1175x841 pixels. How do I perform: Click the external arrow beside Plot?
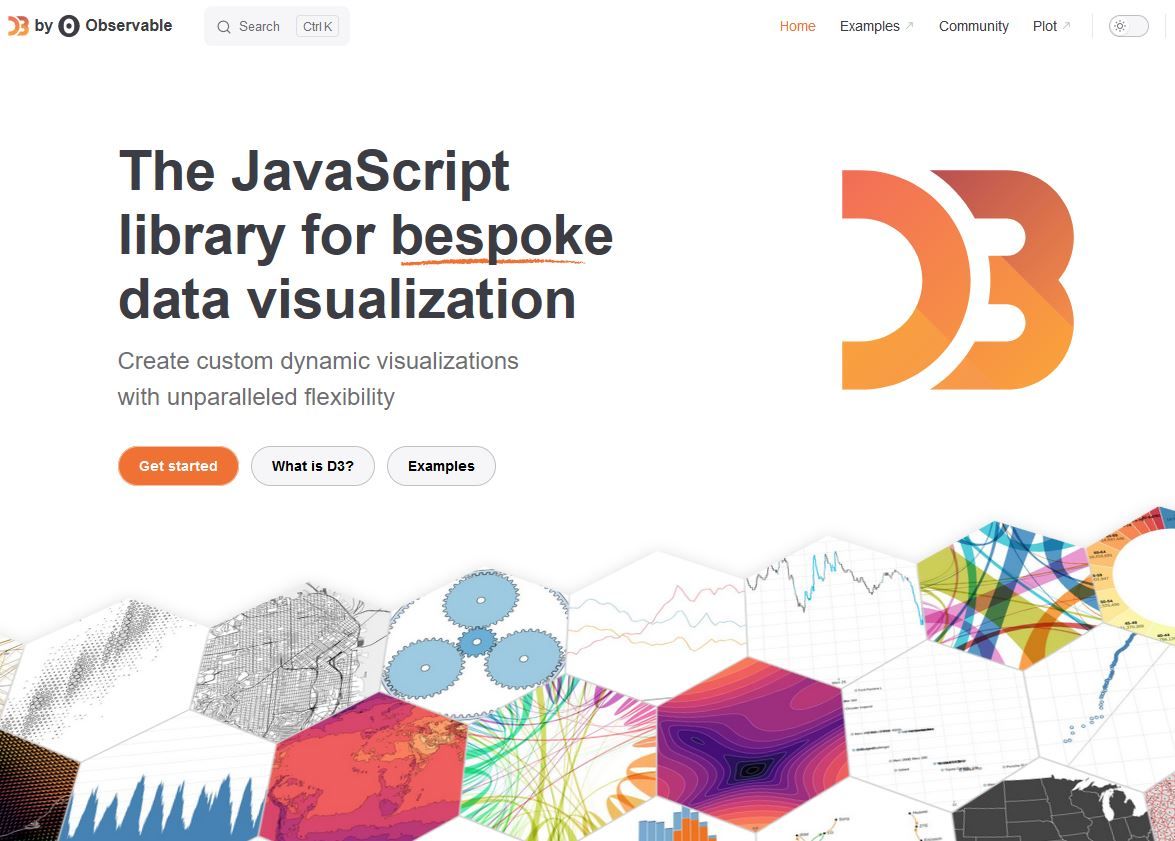1066,25
